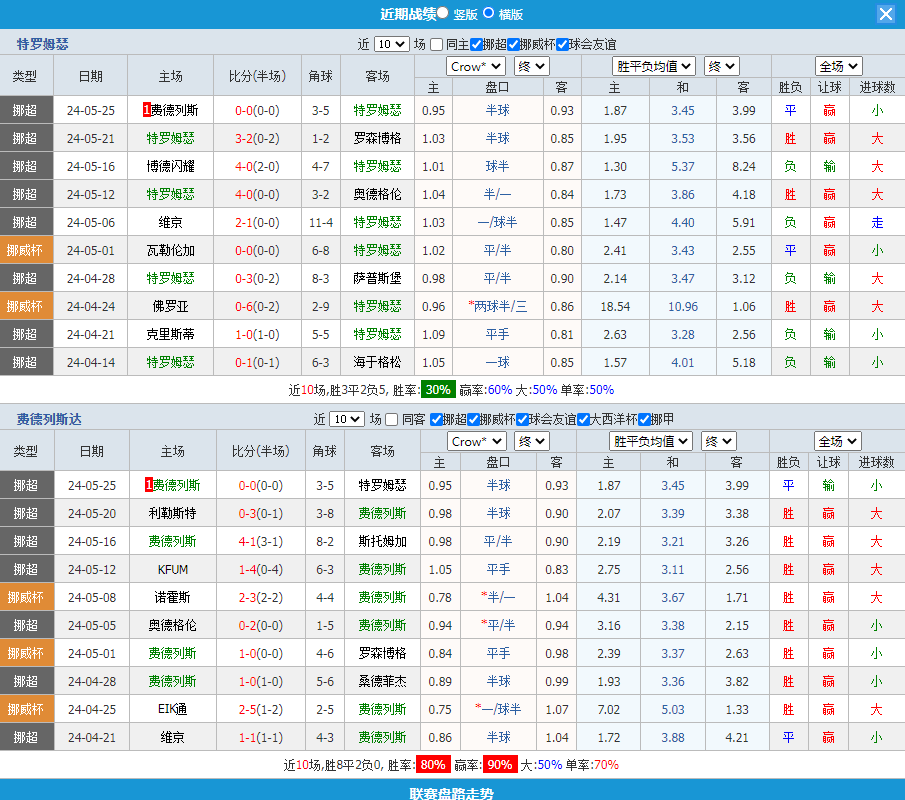
Task: Open the 0-6(0-2) match score
Action: click(x=257, y=306)
